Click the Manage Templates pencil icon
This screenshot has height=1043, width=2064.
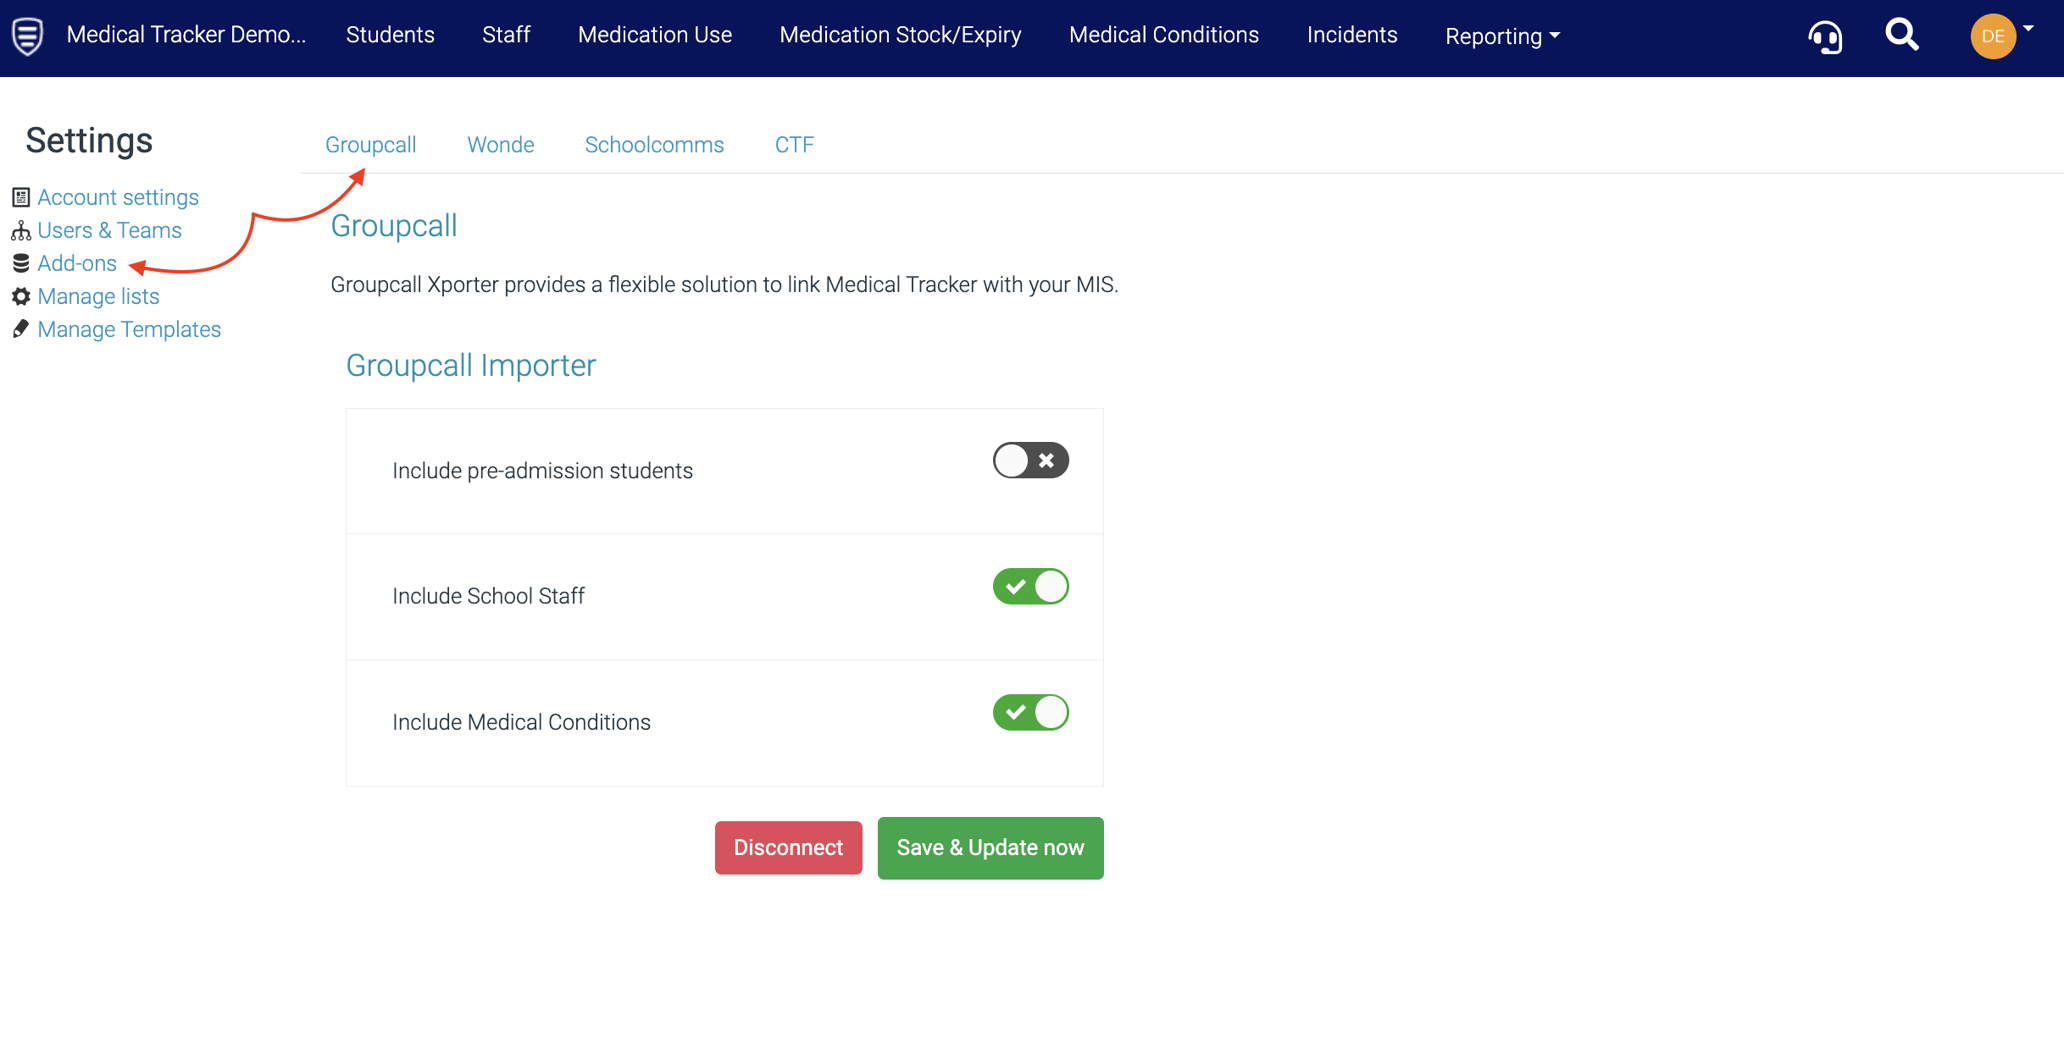point(21,329)
